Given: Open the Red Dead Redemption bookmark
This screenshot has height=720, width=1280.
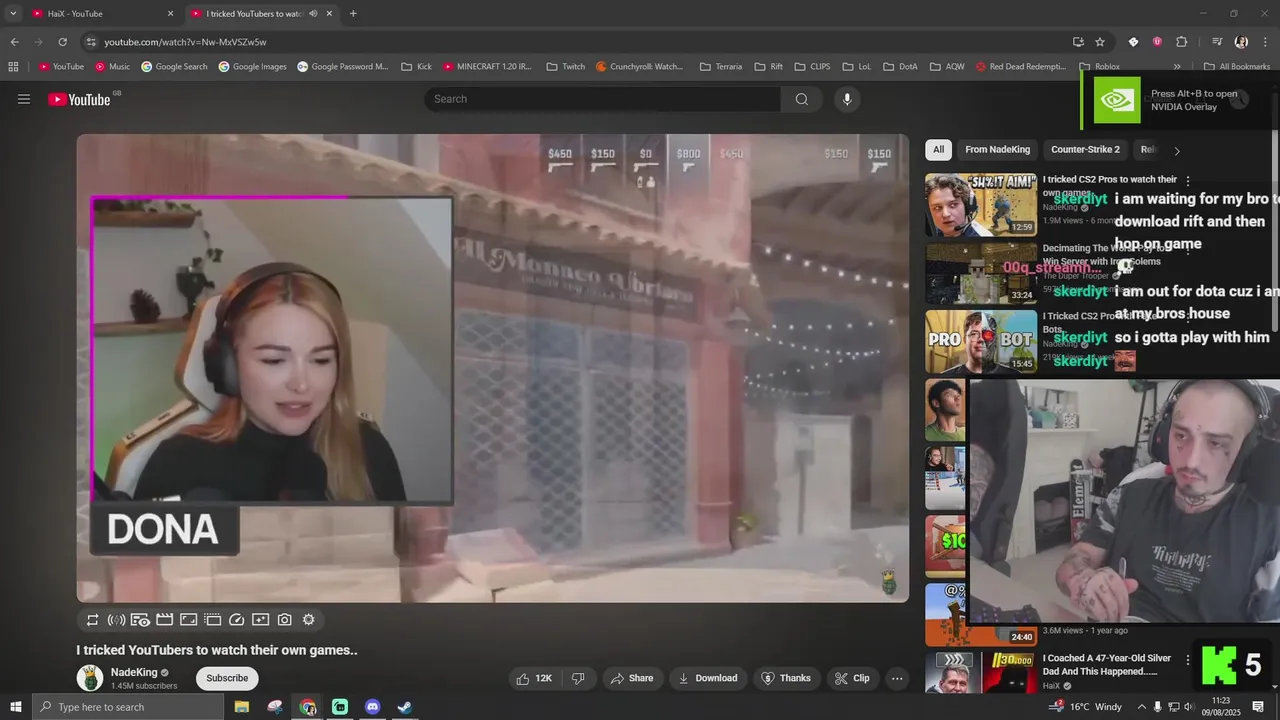Looking at the screenshot, I should 1020,67.
